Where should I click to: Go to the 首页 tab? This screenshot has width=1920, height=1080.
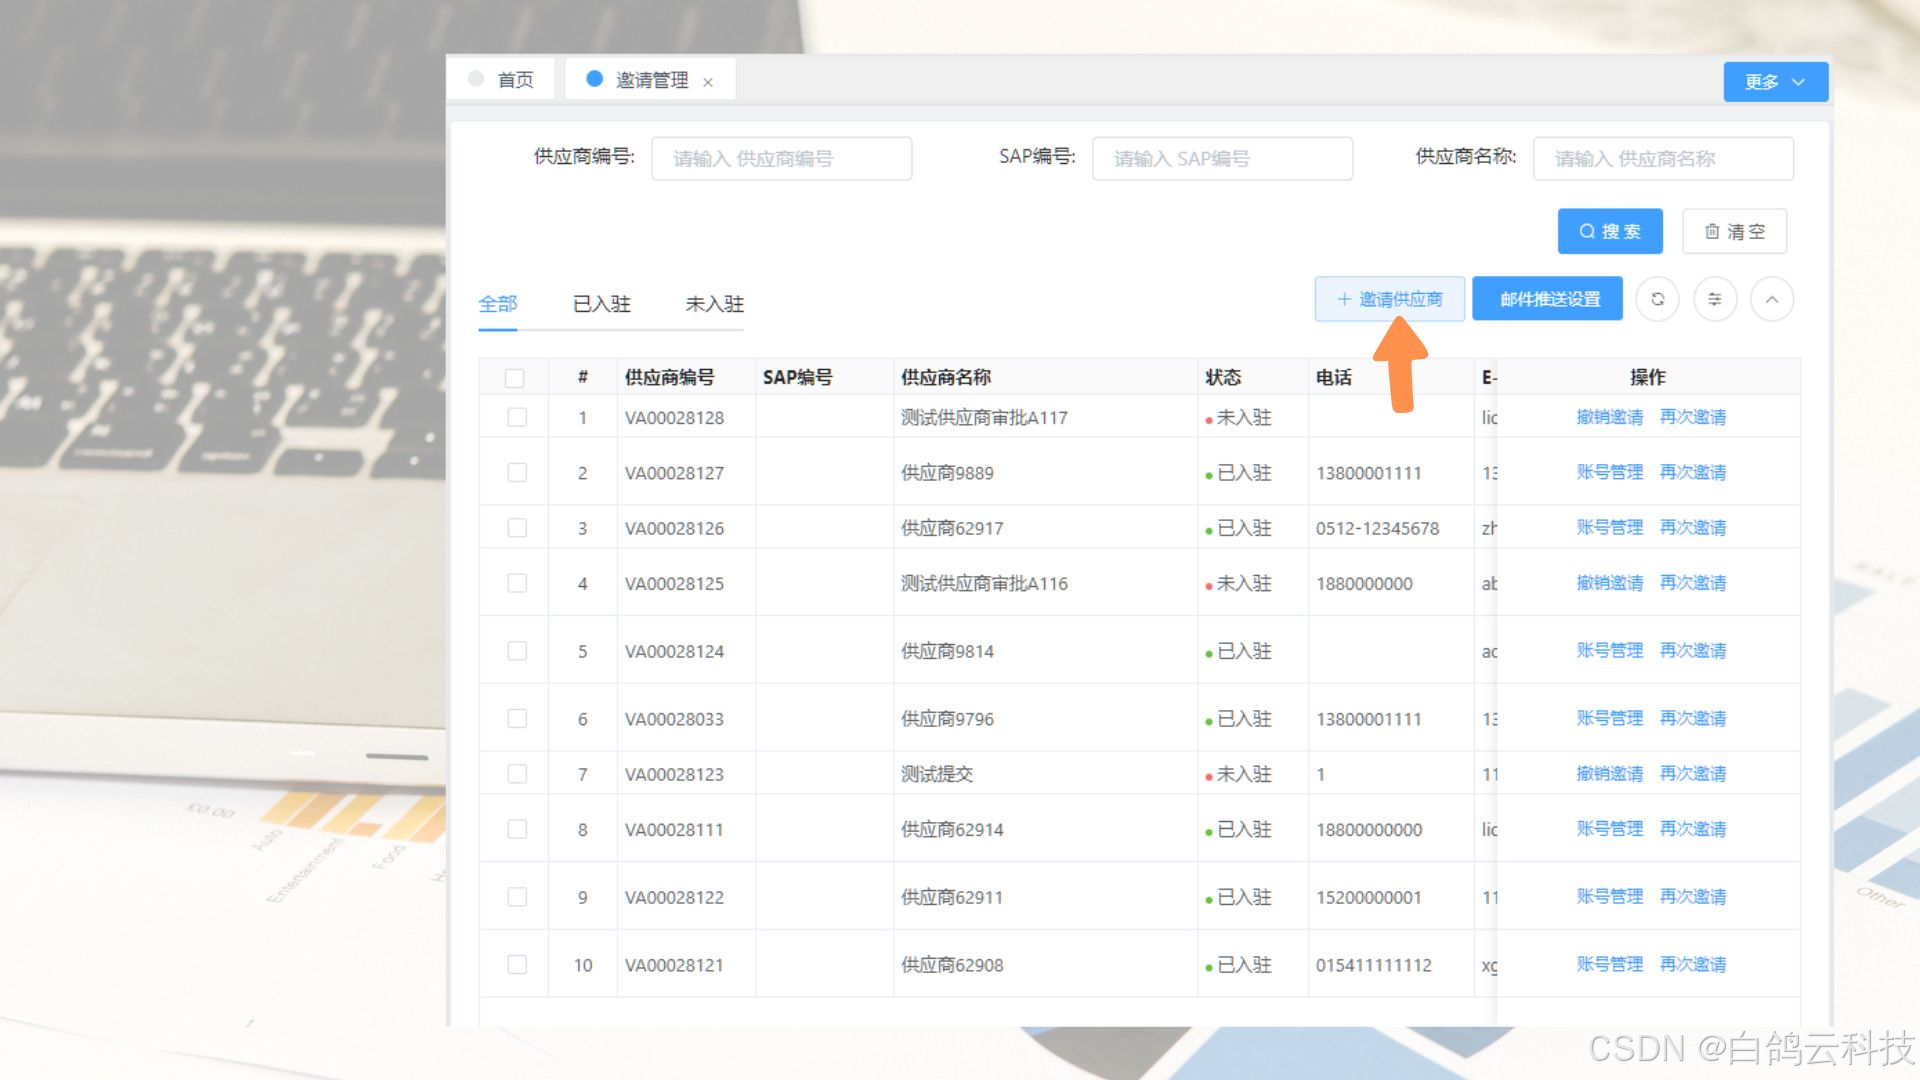pyautogui.click(x=515, y=80)
